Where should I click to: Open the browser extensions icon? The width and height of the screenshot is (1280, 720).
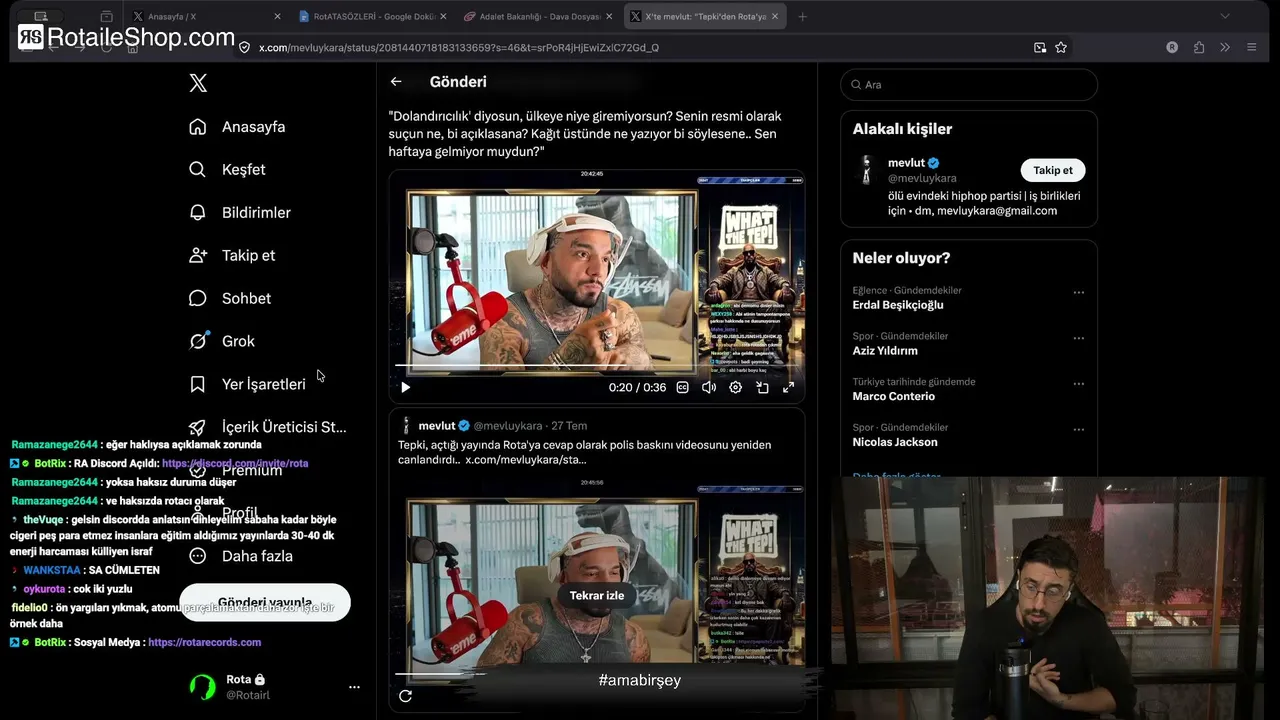pyautogui.click(x=1199, y=47)
